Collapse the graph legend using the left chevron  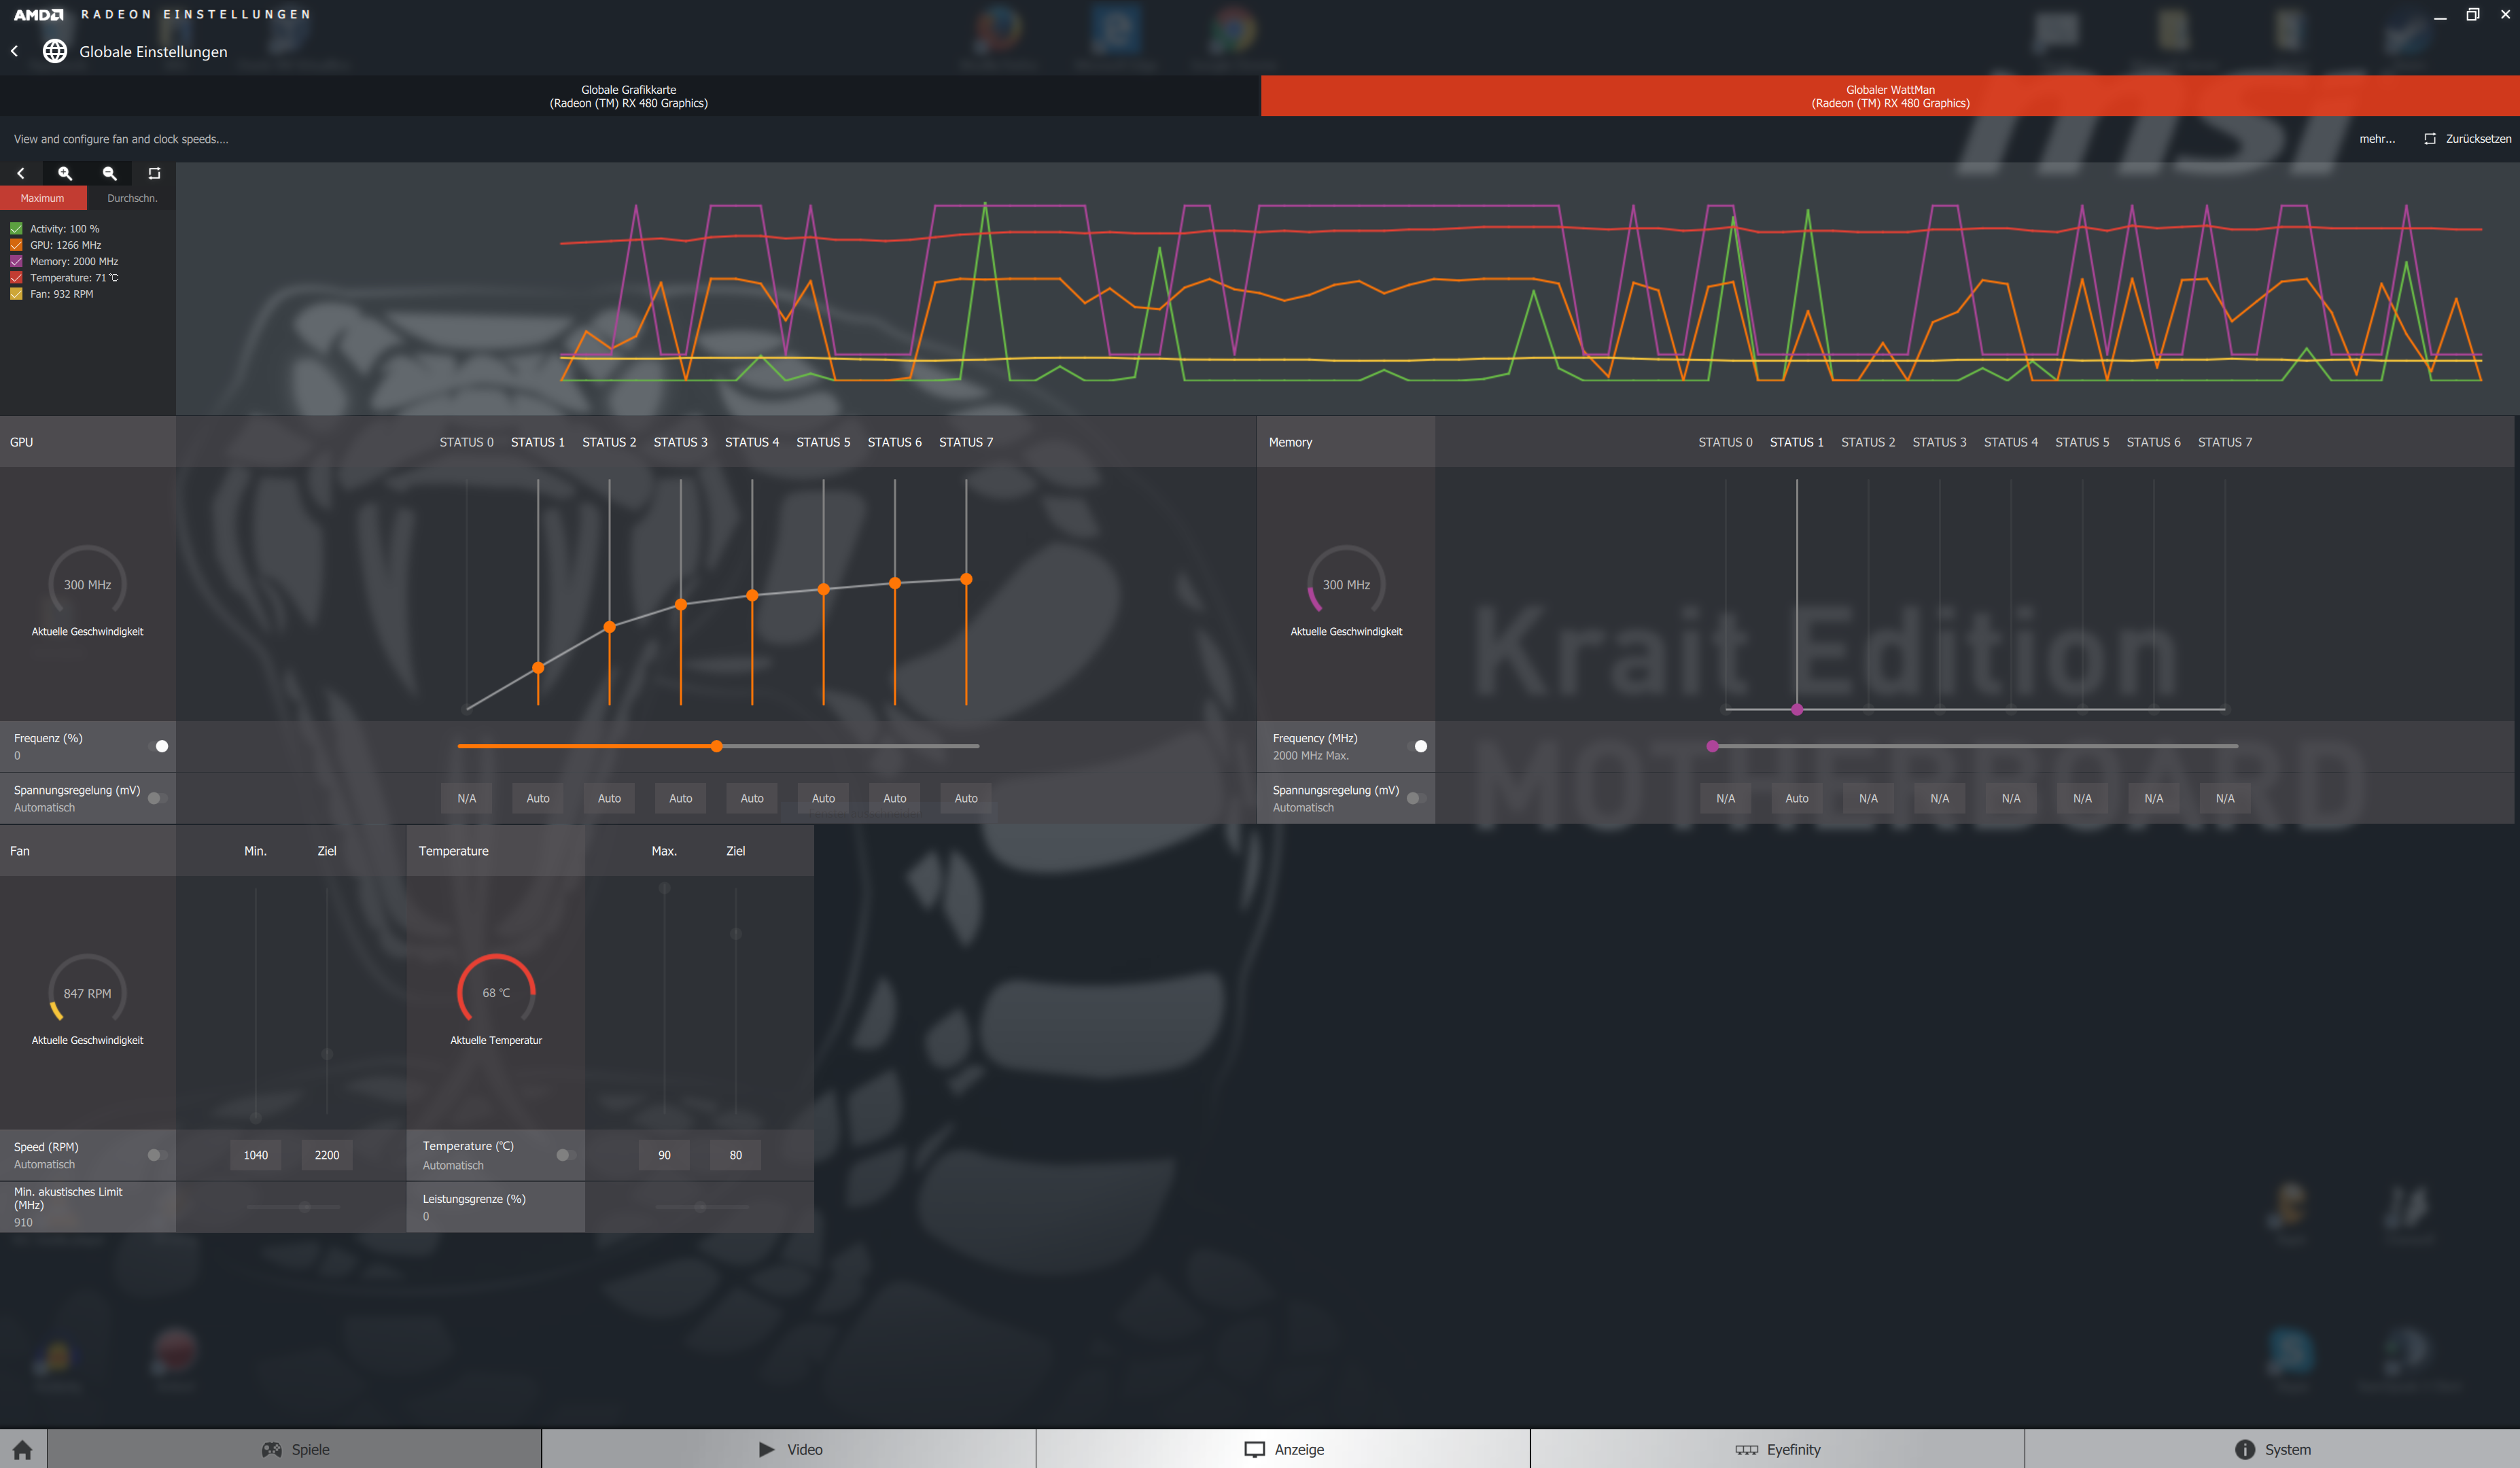tap(21, 173)
